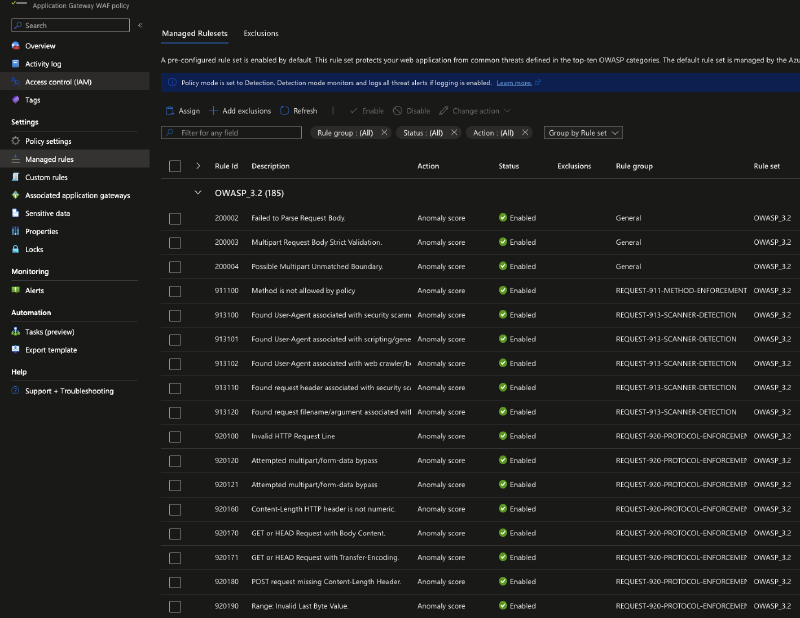
Task: Click the Refresh toolbar icon
Action: (286, 111)
